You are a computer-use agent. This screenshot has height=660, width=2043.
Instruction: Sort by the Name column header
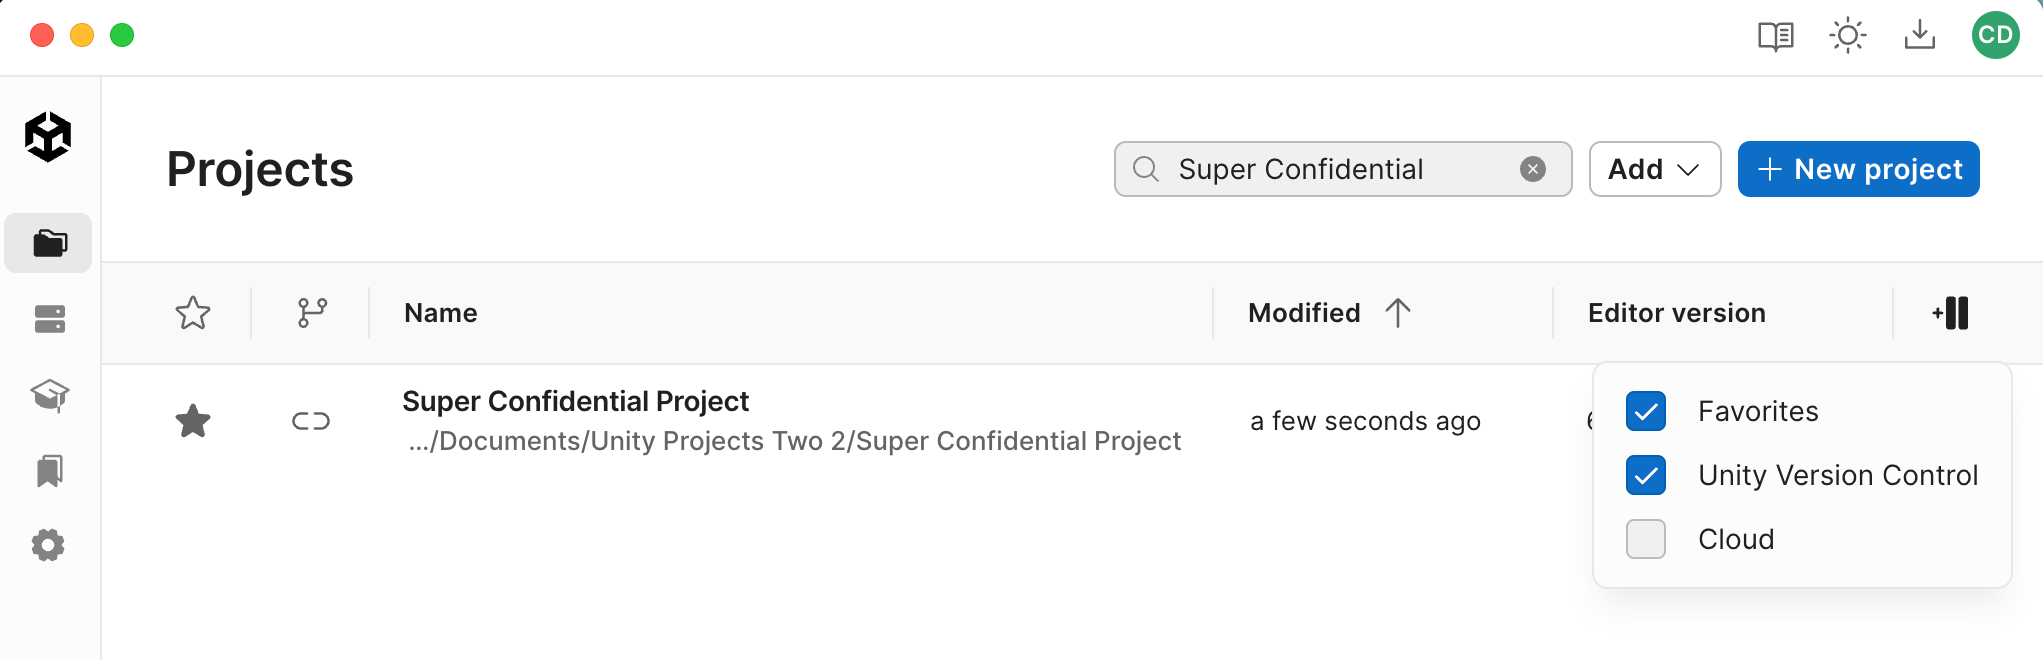[x=441, y=313]
